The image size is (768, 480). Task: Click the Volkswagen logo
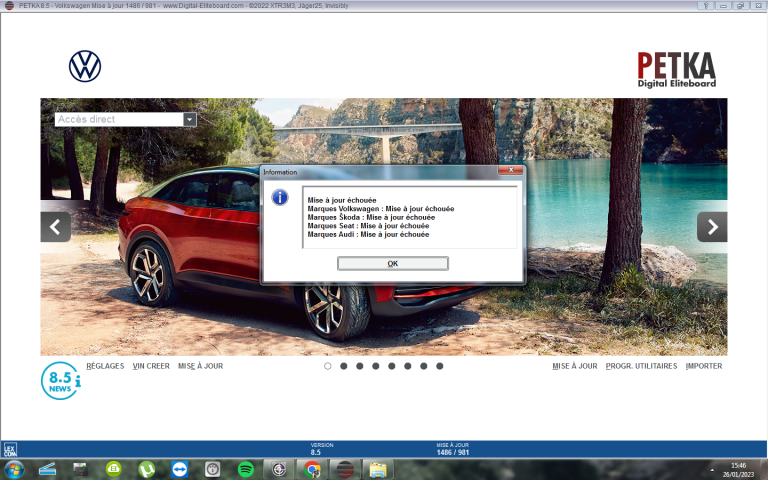coord(85,66)
